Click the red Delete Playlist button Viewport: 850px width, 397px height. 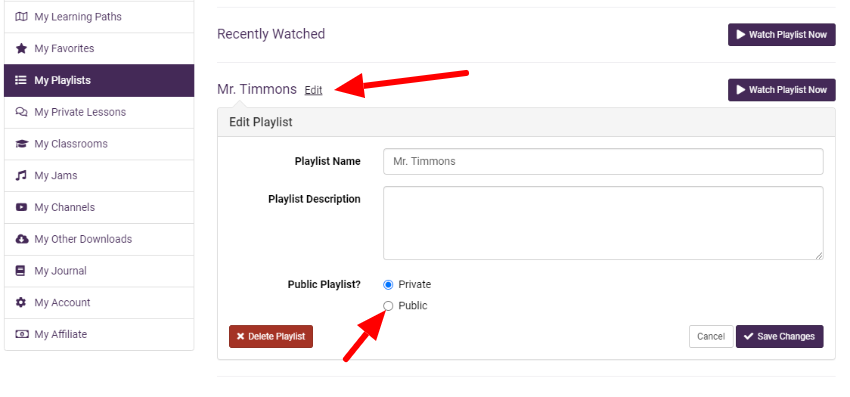click(x=271, y=336)
